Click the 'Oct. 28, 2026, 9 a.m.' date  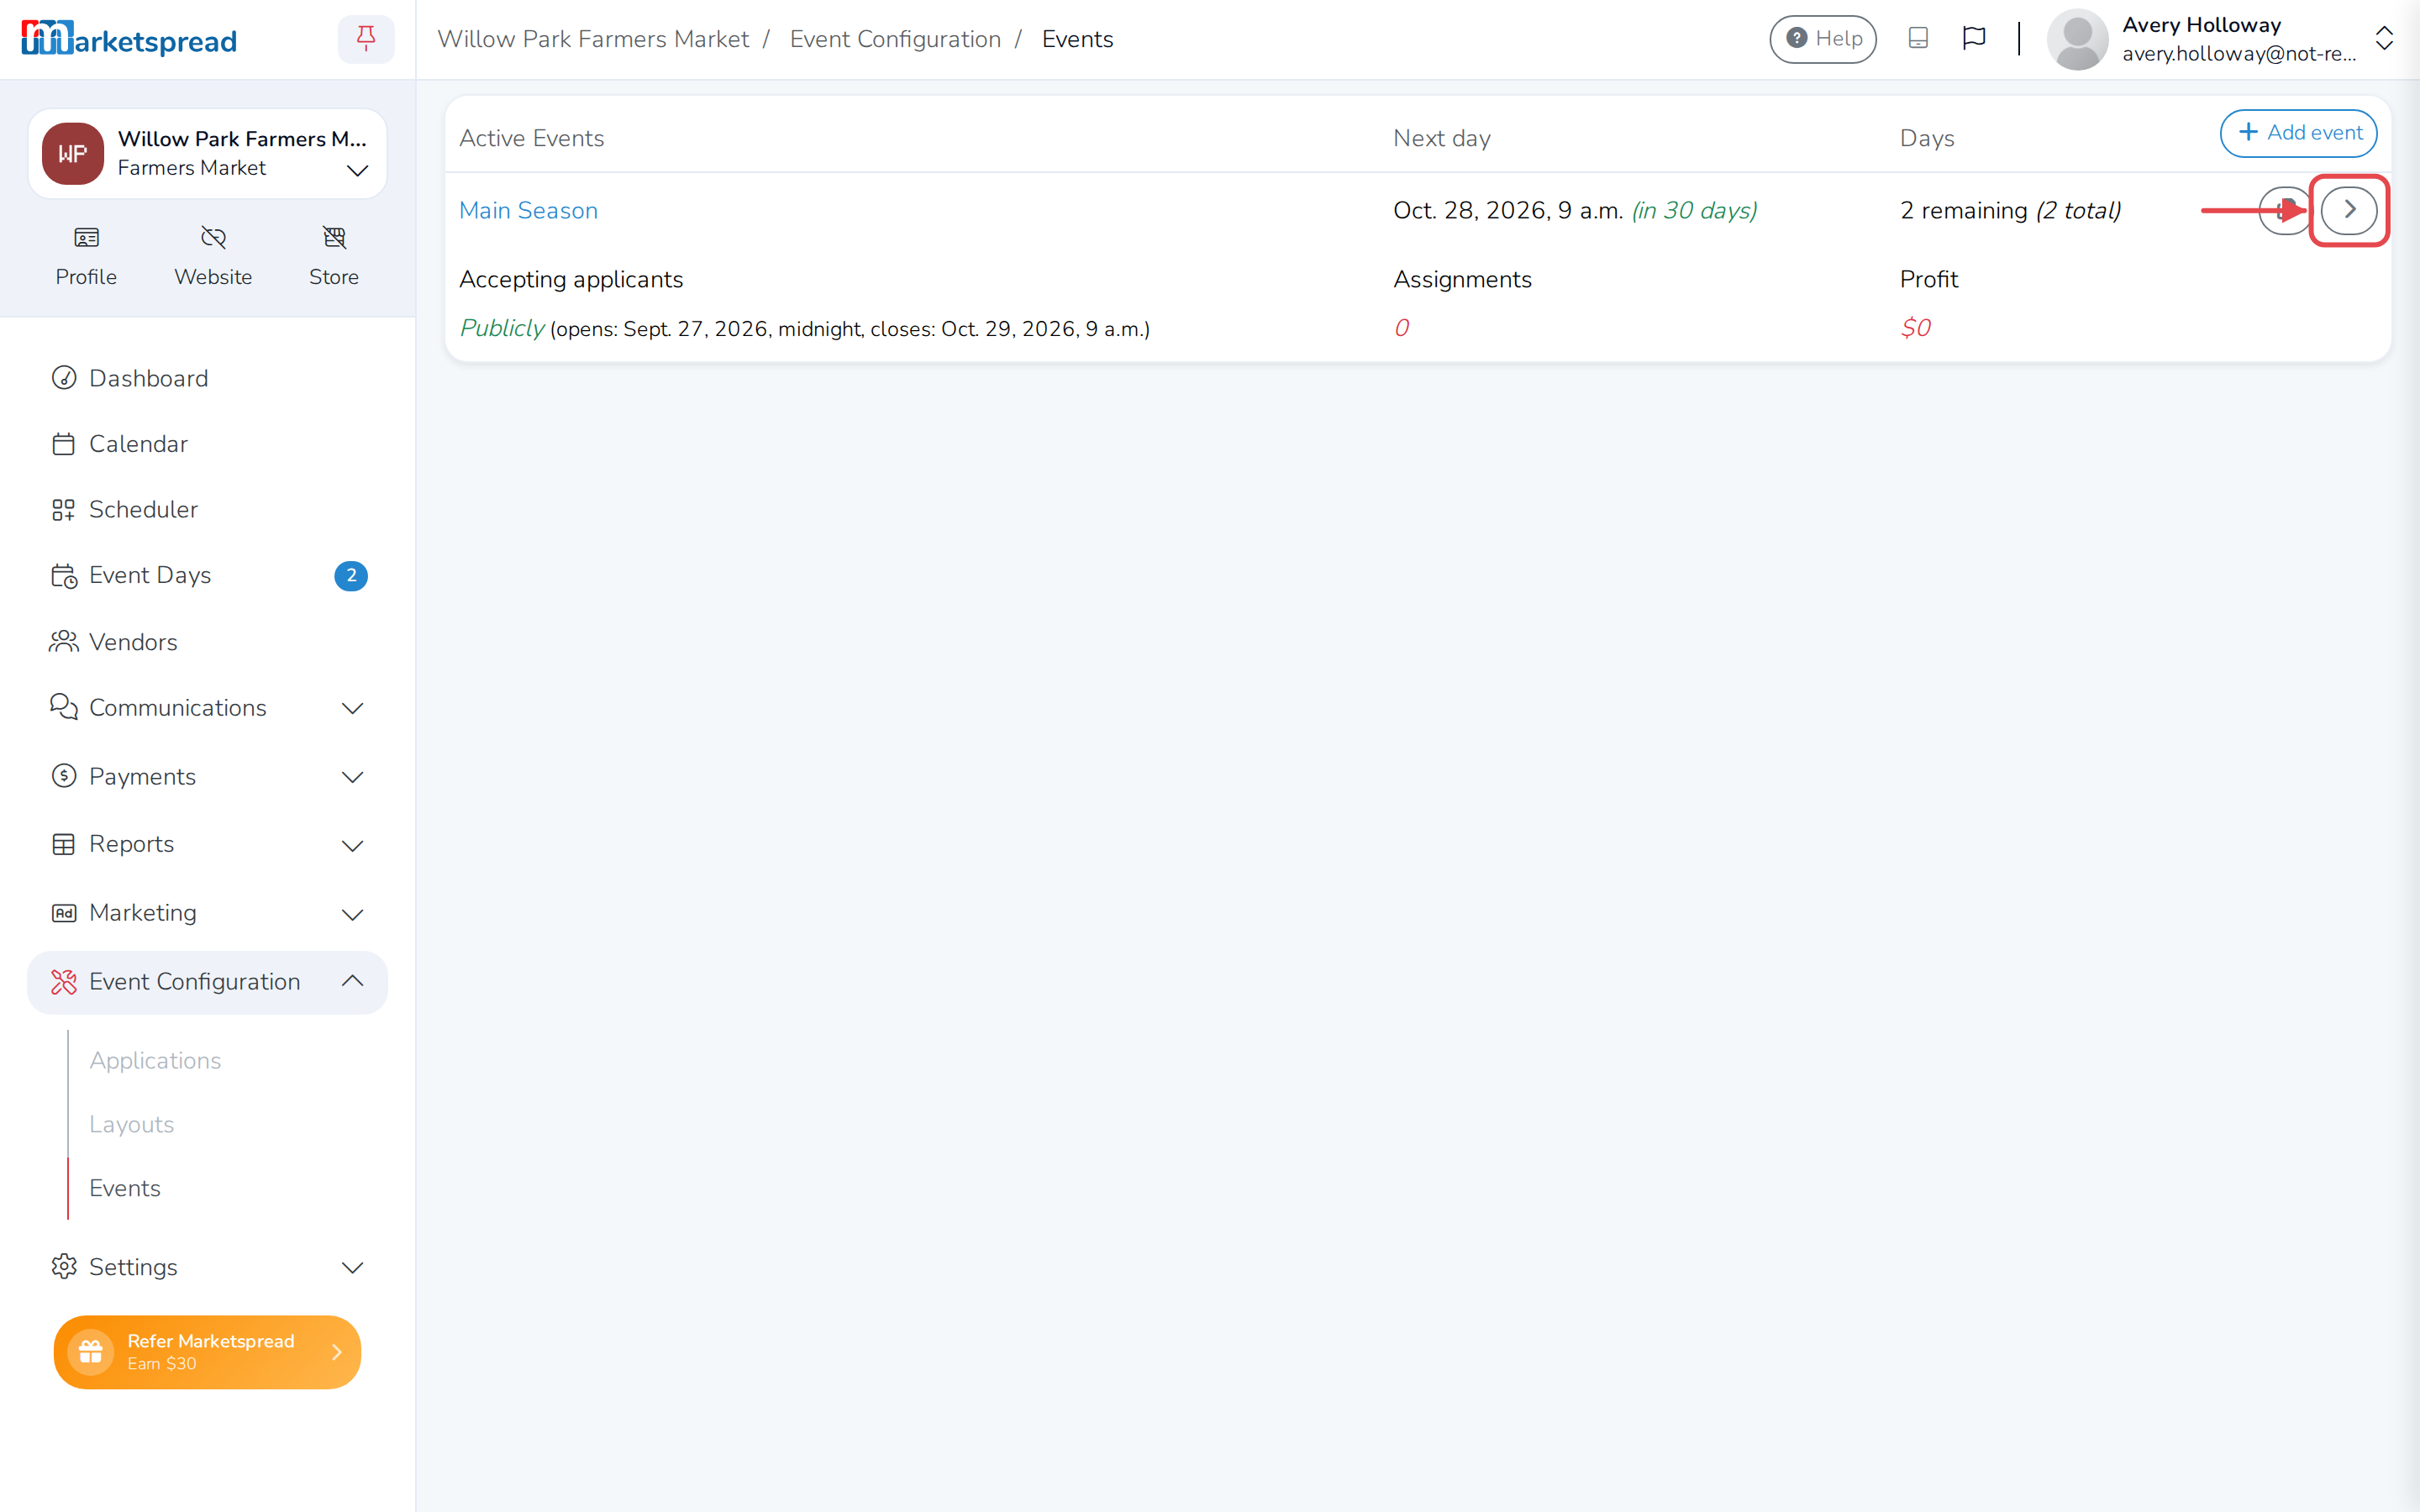[1507, 210]
